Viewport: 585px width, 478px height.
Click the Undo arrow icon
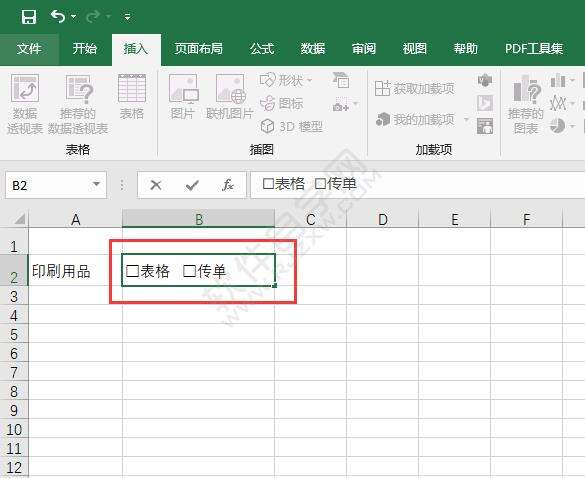[x=58, y=16]
